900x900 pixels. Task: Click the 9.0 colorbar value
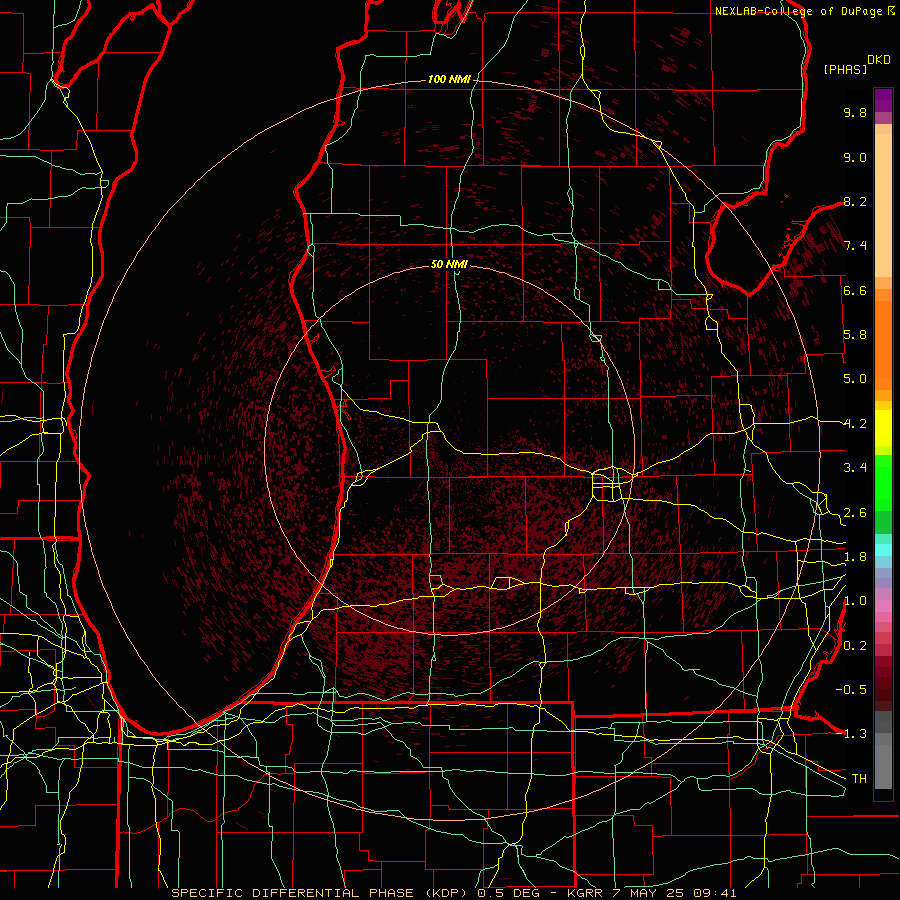pos(855,157)
